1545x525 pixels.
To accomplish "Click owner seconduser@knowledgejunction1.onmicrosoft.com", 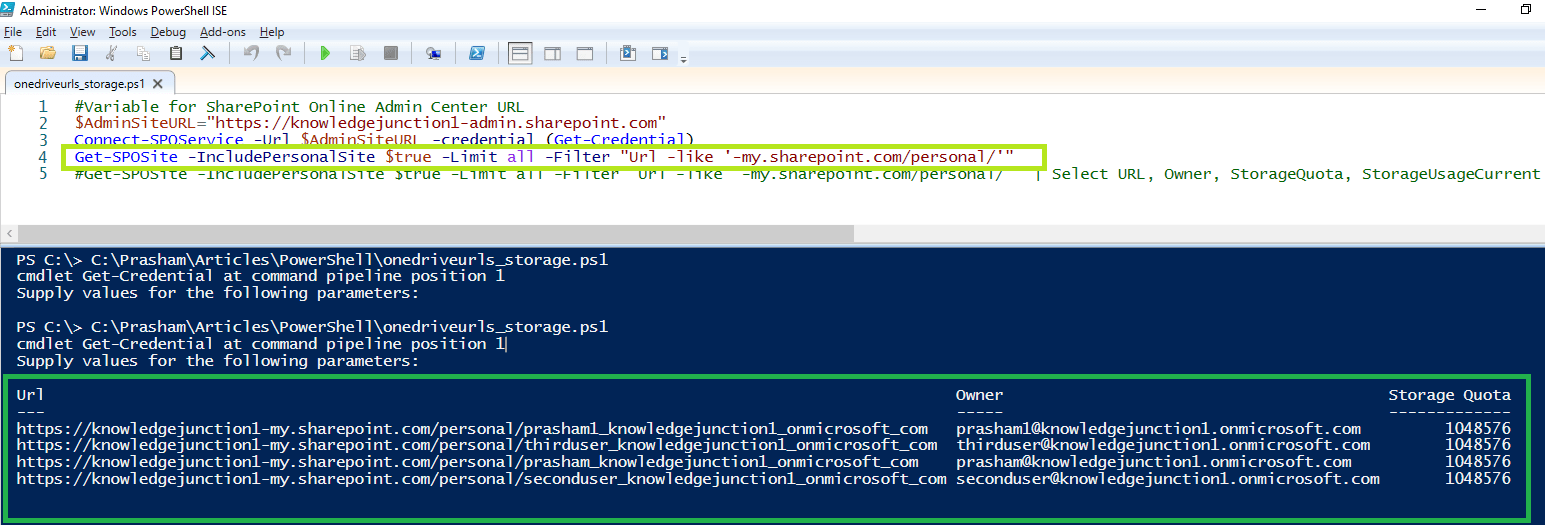I will coord(1168,479).
